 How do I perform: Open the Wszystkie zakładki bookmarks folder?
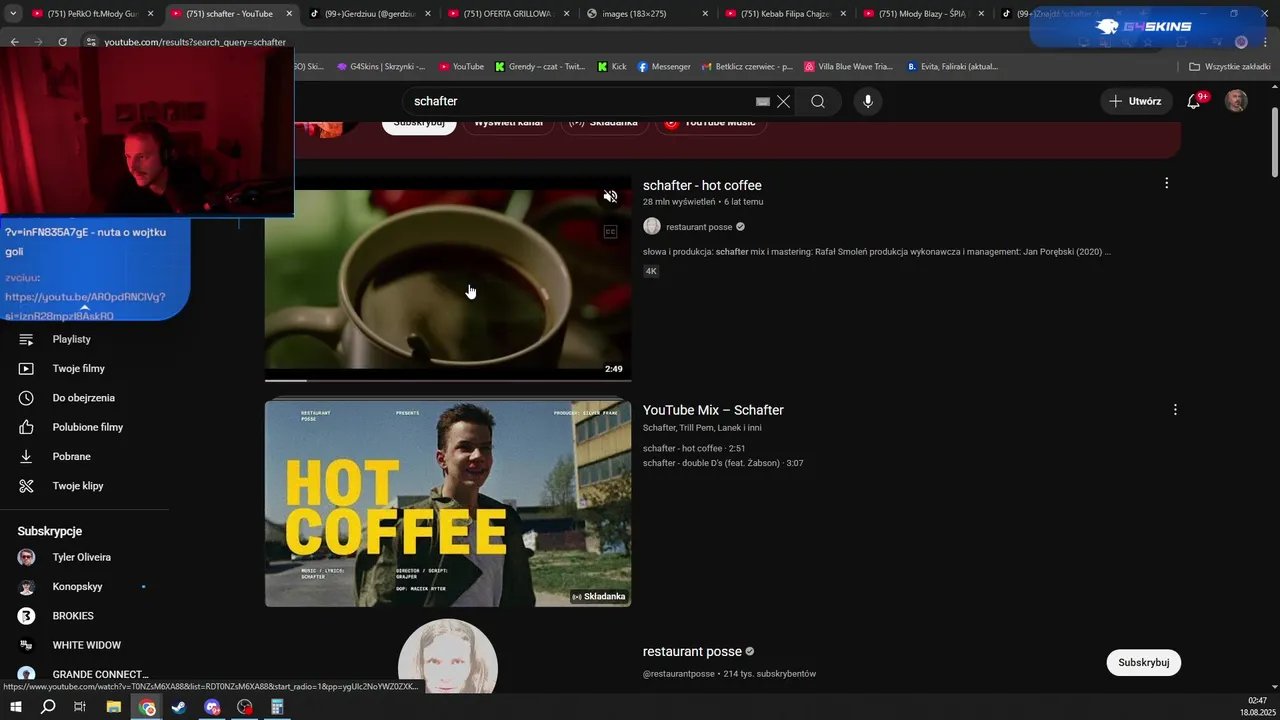(1229, 66)
